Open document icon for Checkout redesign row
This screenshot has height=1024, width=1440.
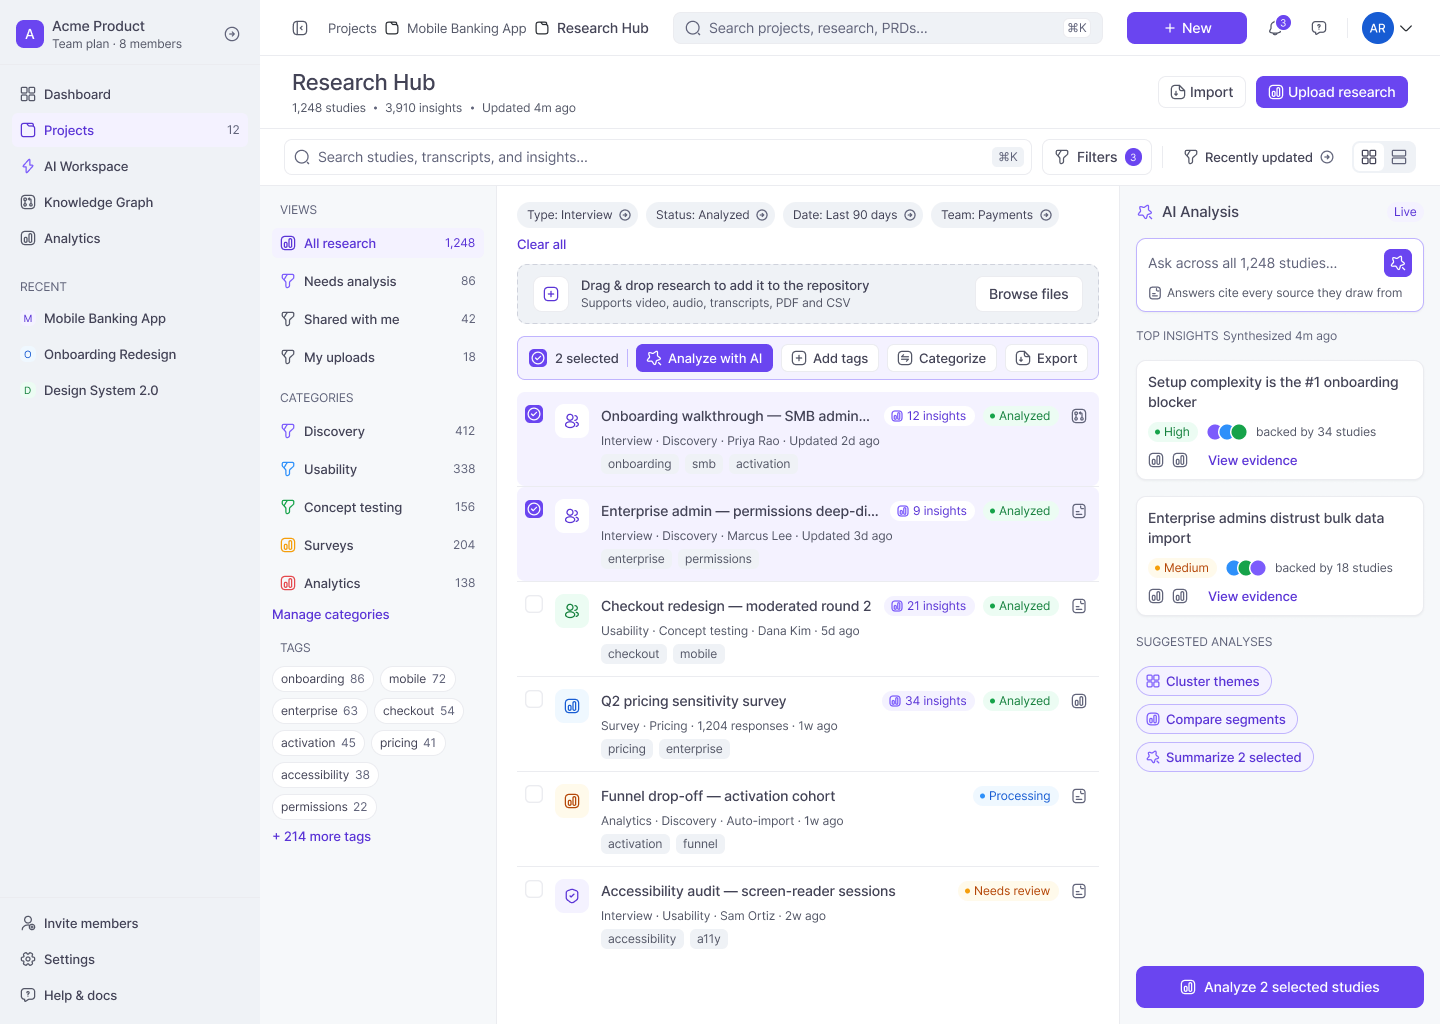pos(1079,606)
